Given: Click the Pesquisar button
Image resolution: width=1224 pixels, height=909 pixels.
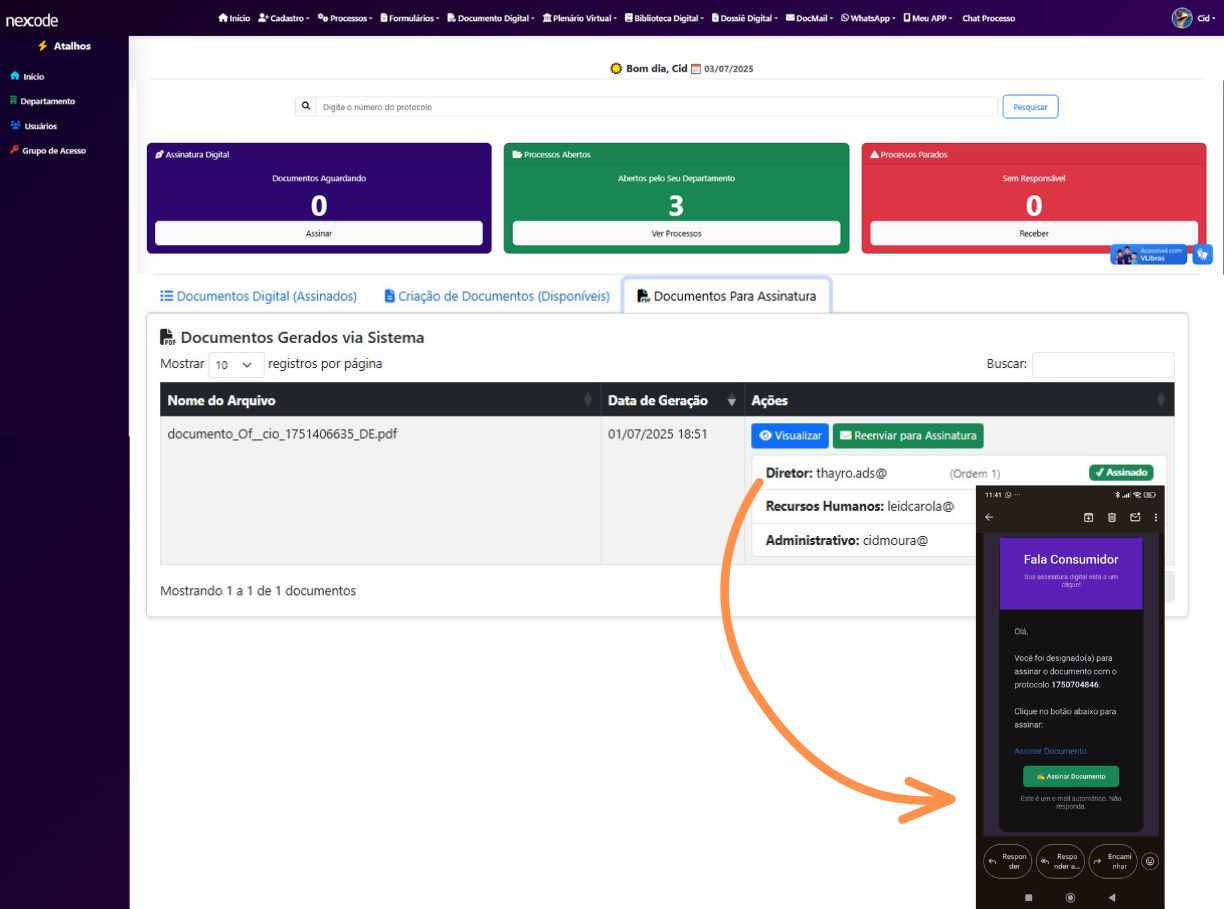Looking at the screenshot, I should pyautogui.click(x=1029, y=106).
